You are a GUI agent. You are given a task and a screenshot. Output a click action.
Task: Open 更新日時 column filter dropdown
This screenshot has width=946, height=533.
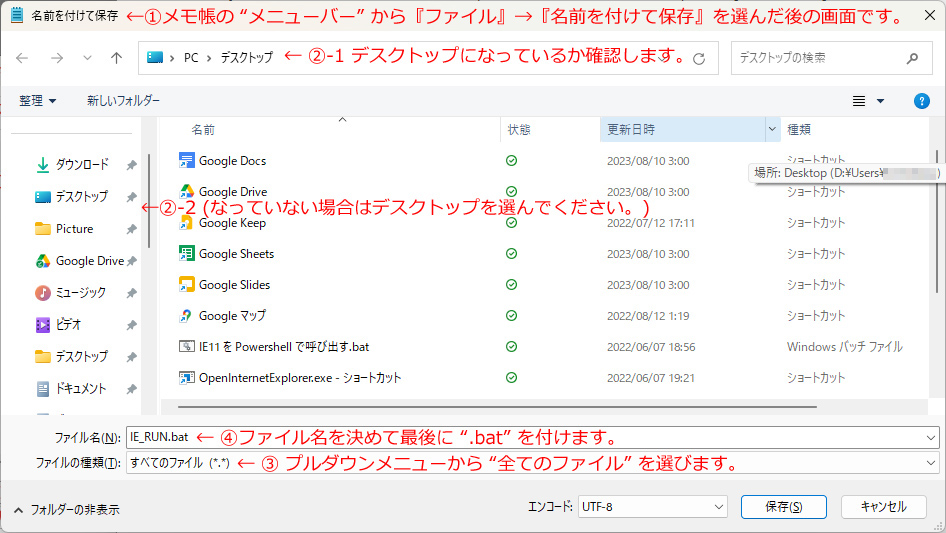(x=772, y=130)
